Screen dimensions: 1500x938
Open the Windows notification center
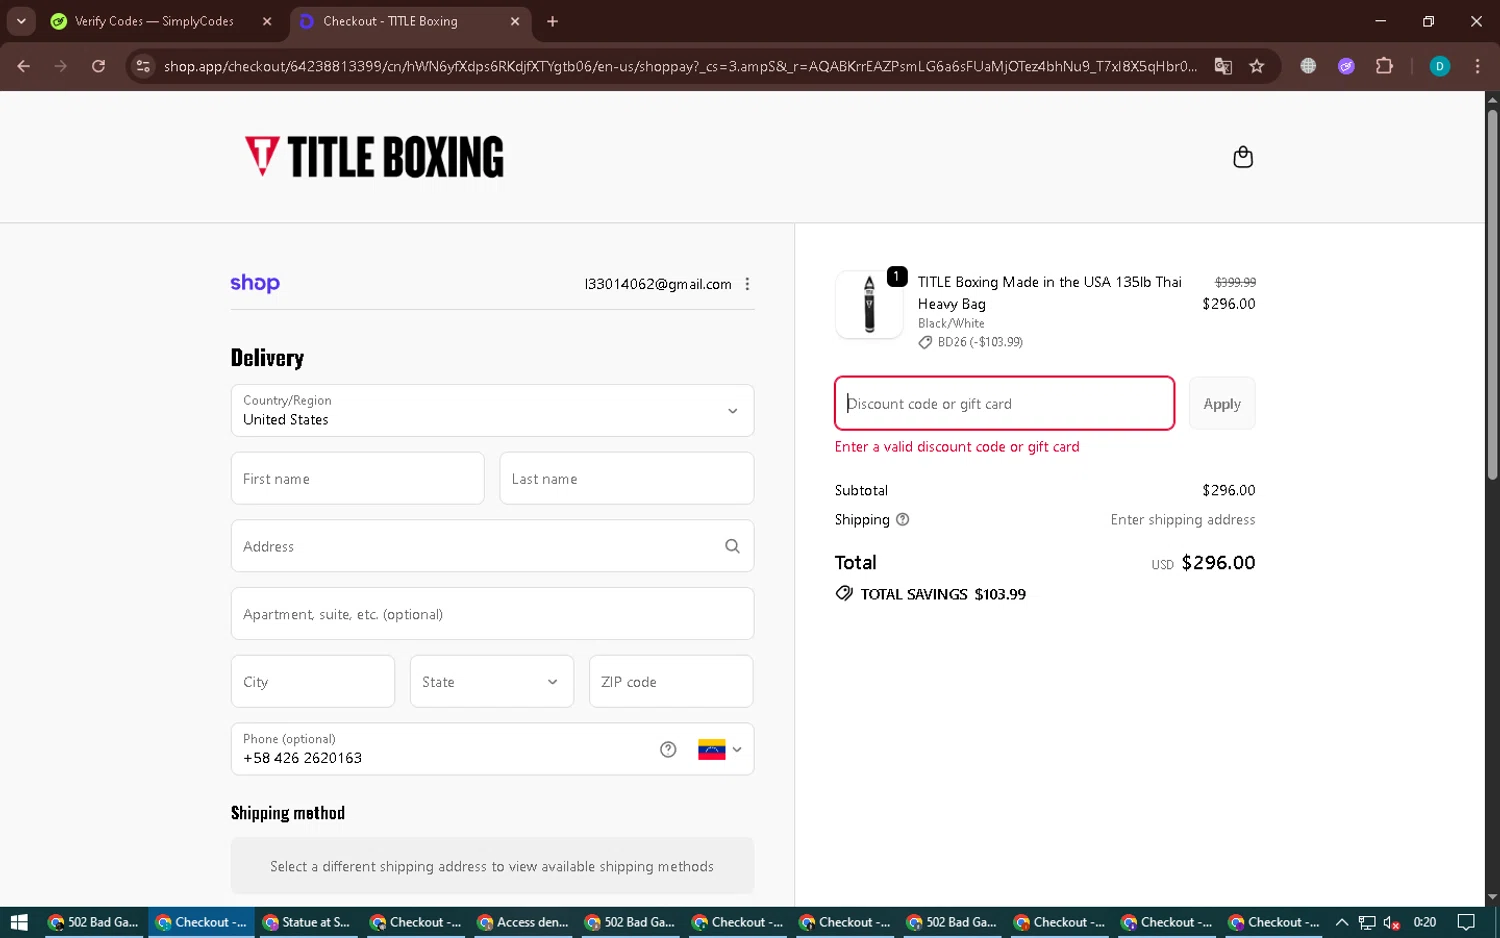1466,922
